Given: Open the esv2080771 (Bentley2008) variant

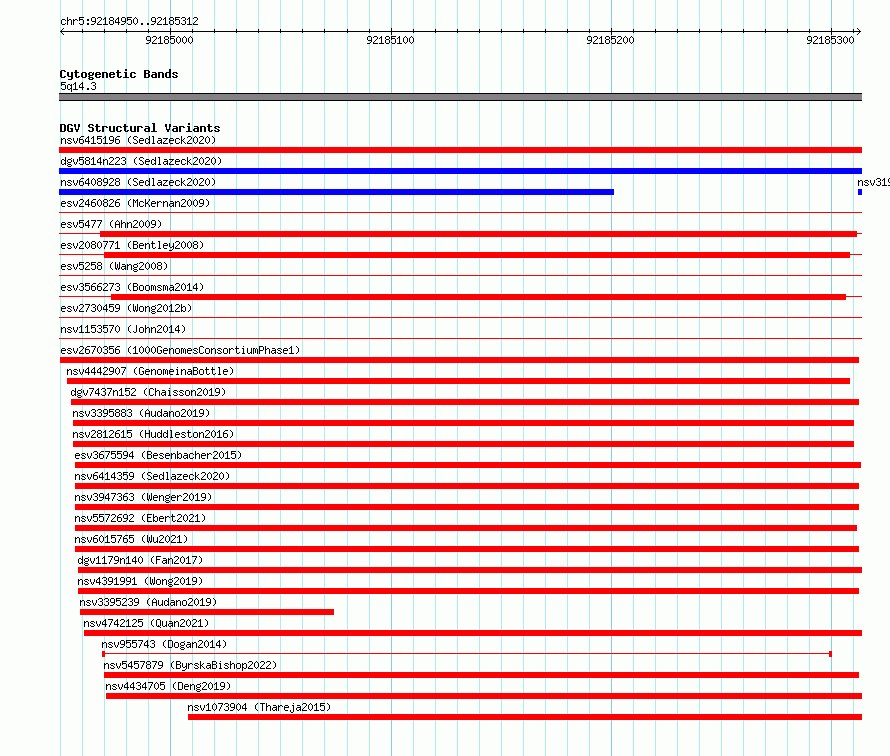Looking at the screenshot, I should 132,245.
